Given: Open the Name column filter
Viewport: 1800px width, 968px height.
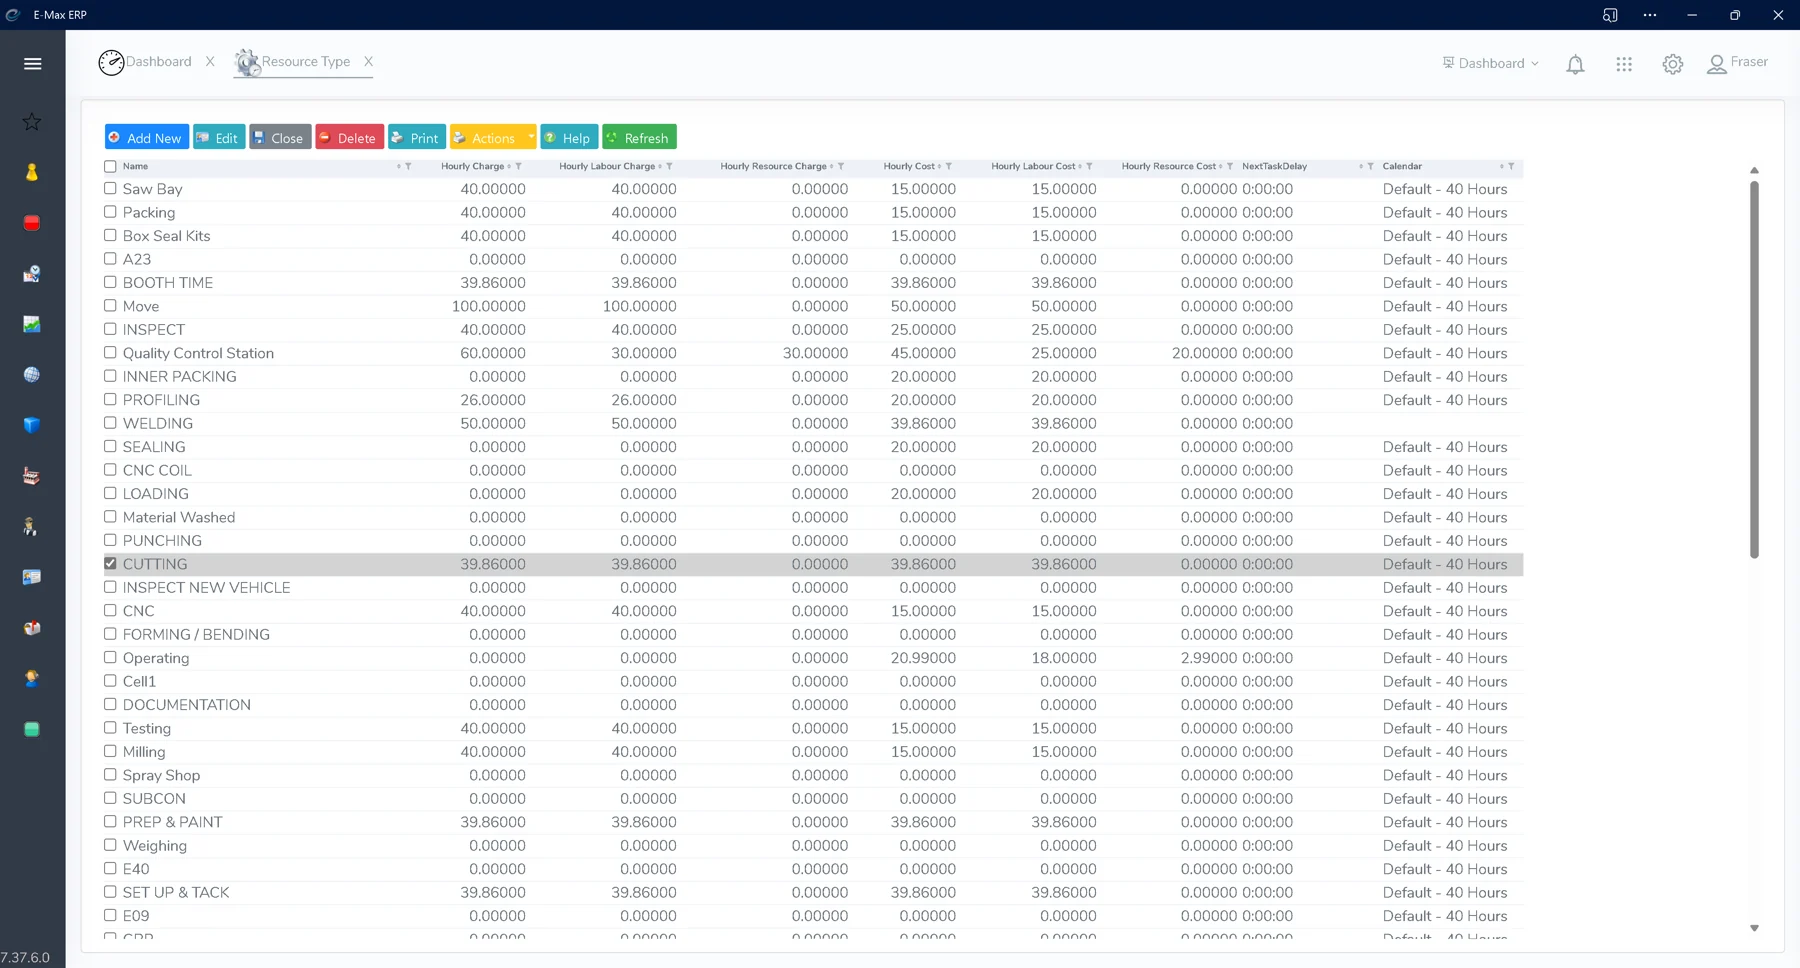Looking at the screenshot, I should pos(408,166).
